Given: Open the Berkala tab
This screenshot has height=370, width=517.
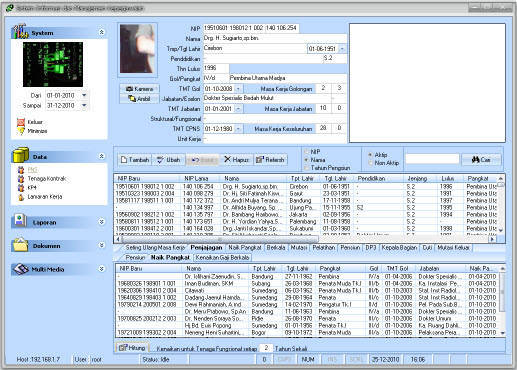Looking at the screenshot, I should point(276,248).
